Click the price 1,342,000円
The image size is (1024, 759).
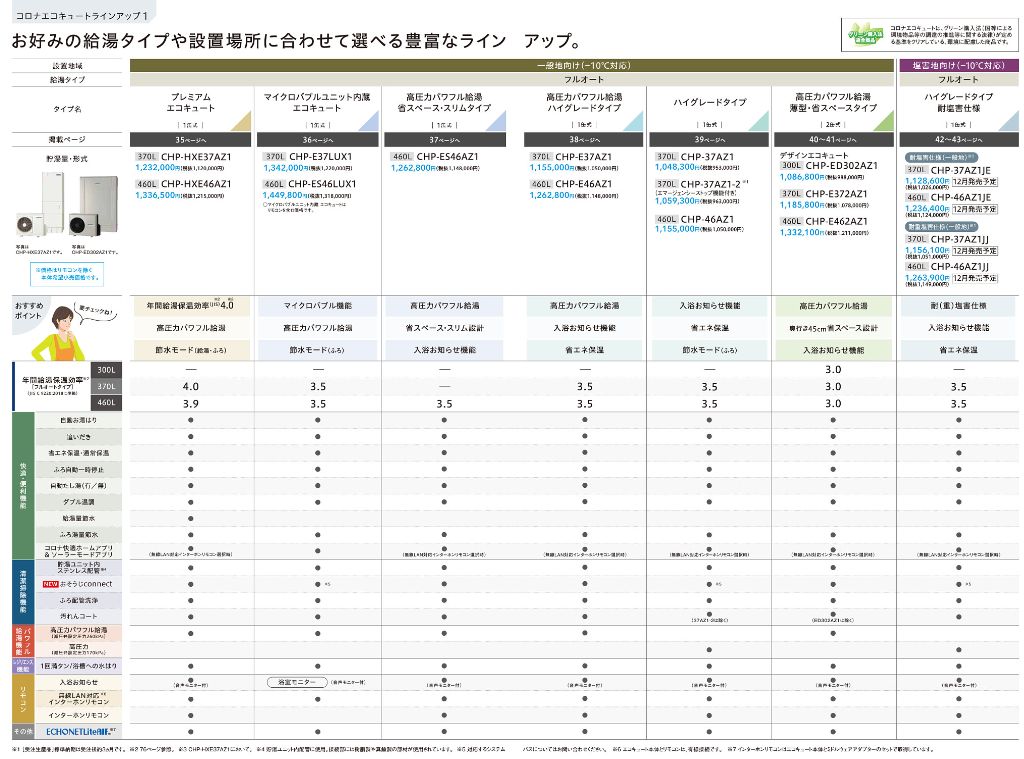coord(285,168)
